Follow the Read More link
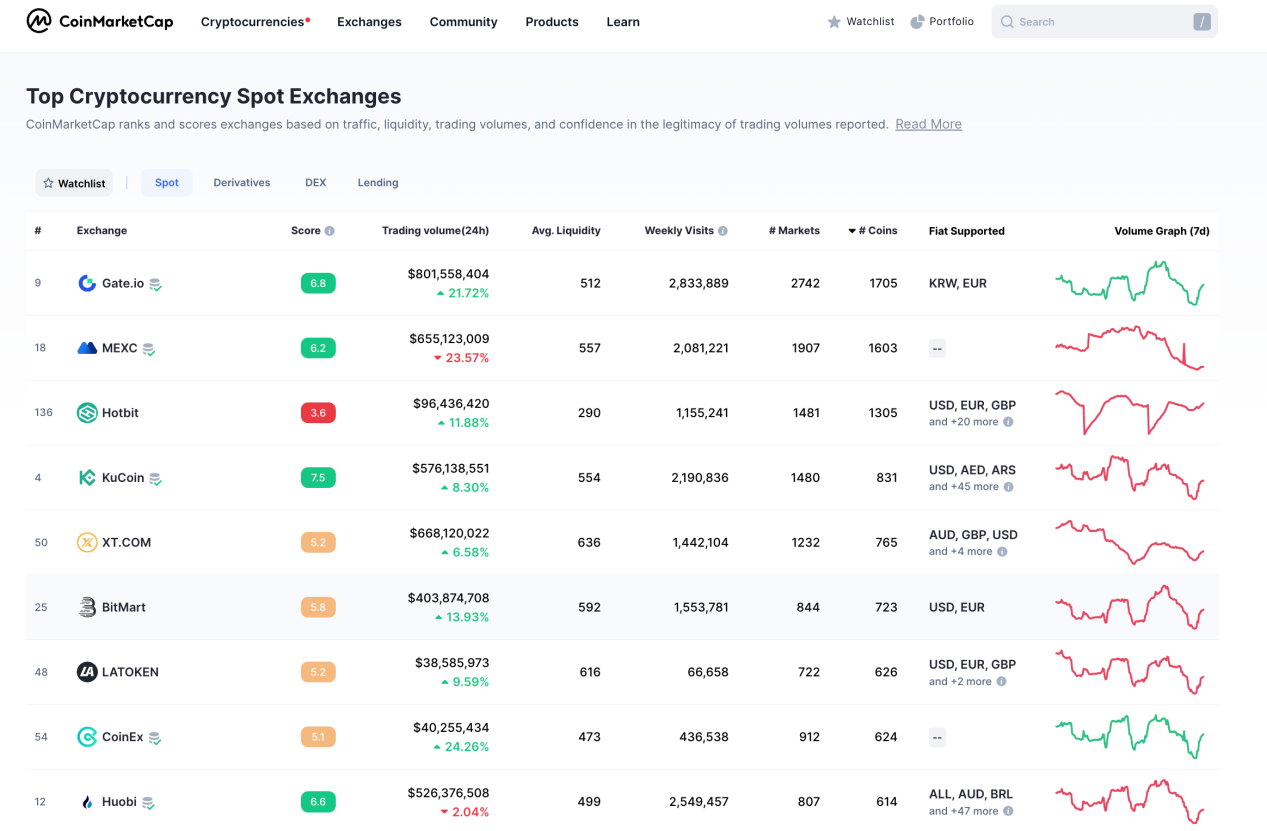 click(928, 124)
